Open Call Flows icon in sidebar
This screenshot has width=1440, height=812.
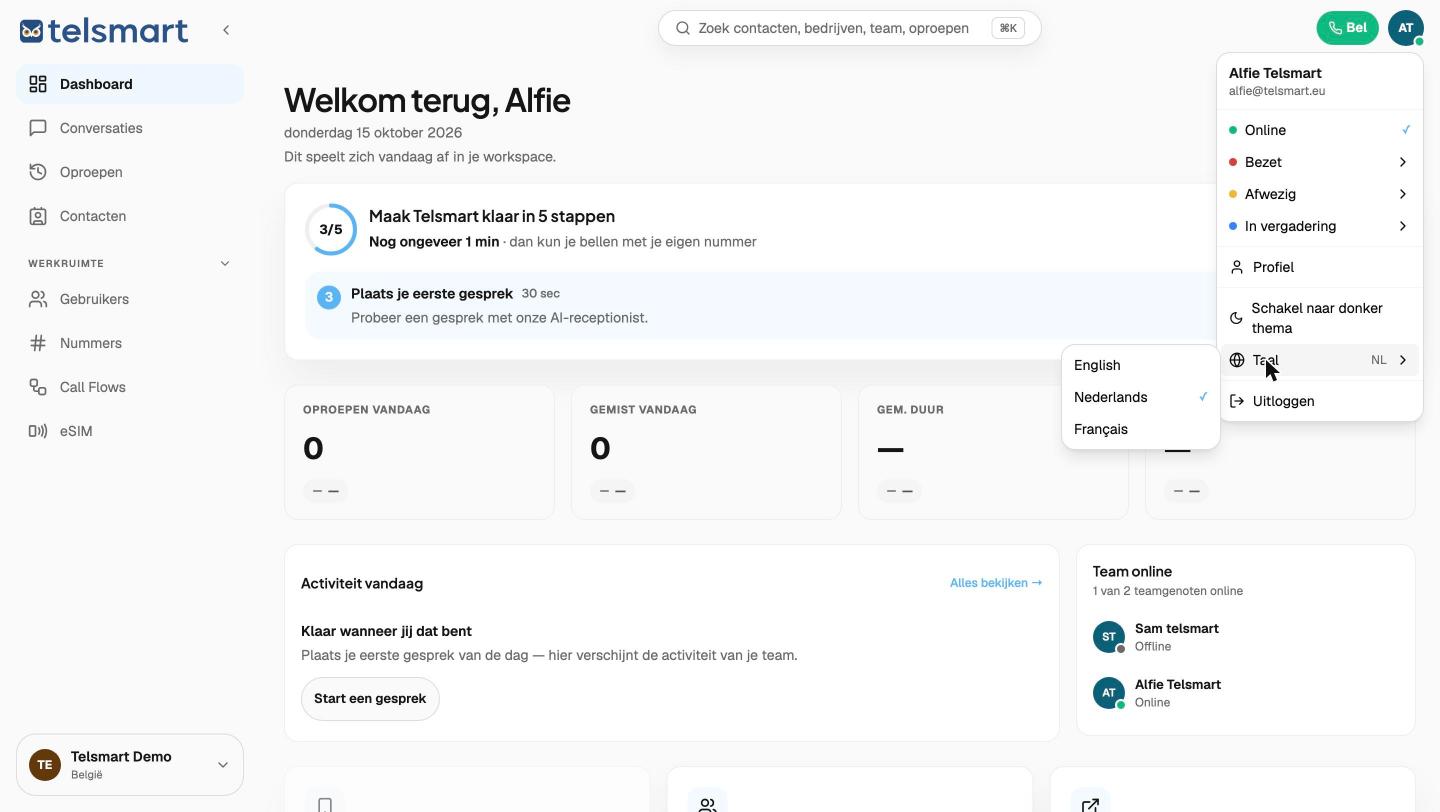38,387
